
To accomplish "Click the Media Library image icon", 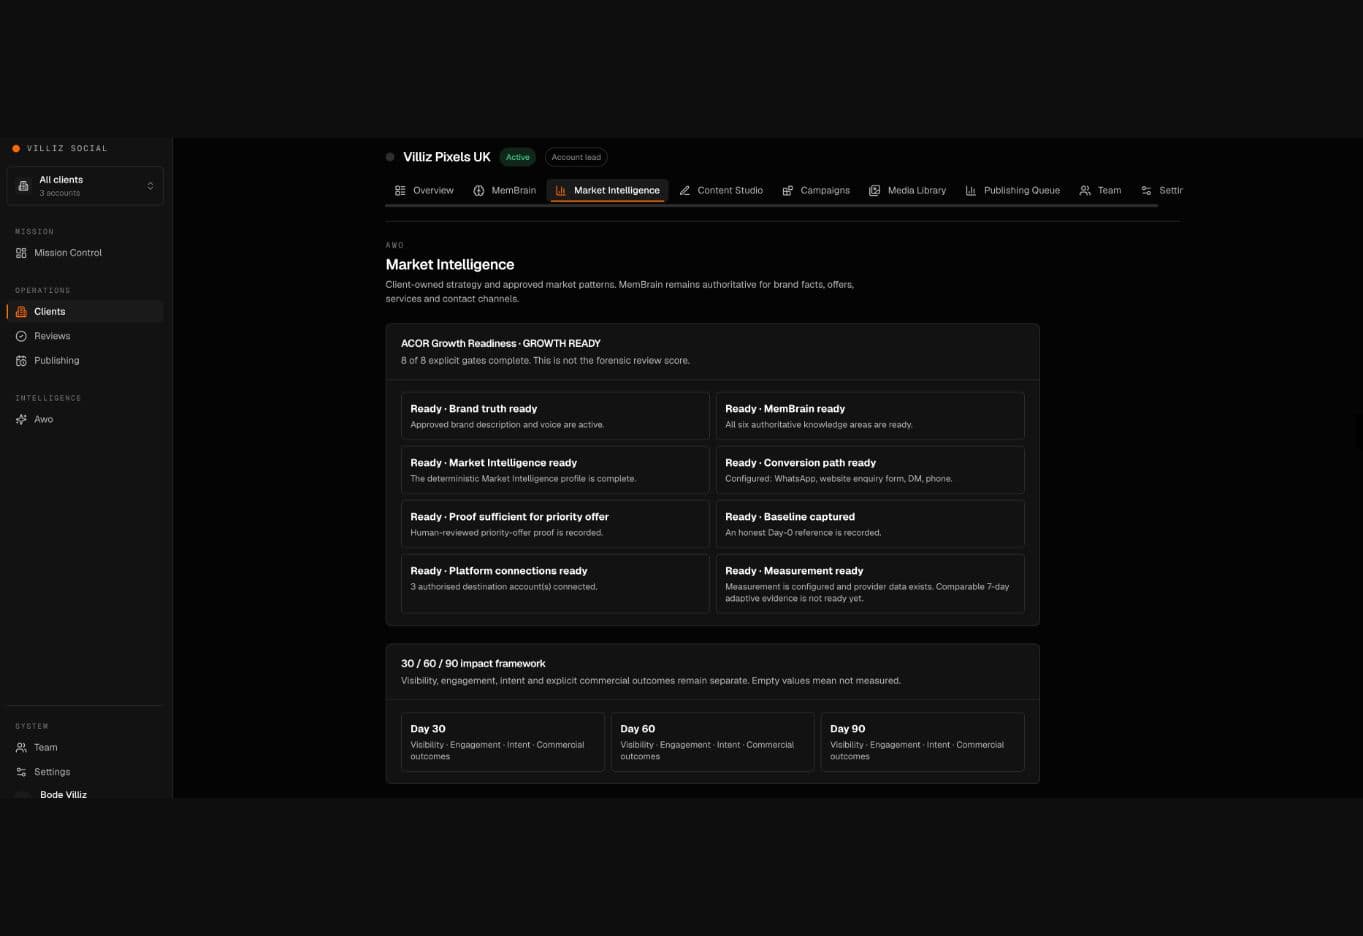I will pos(875,190).
